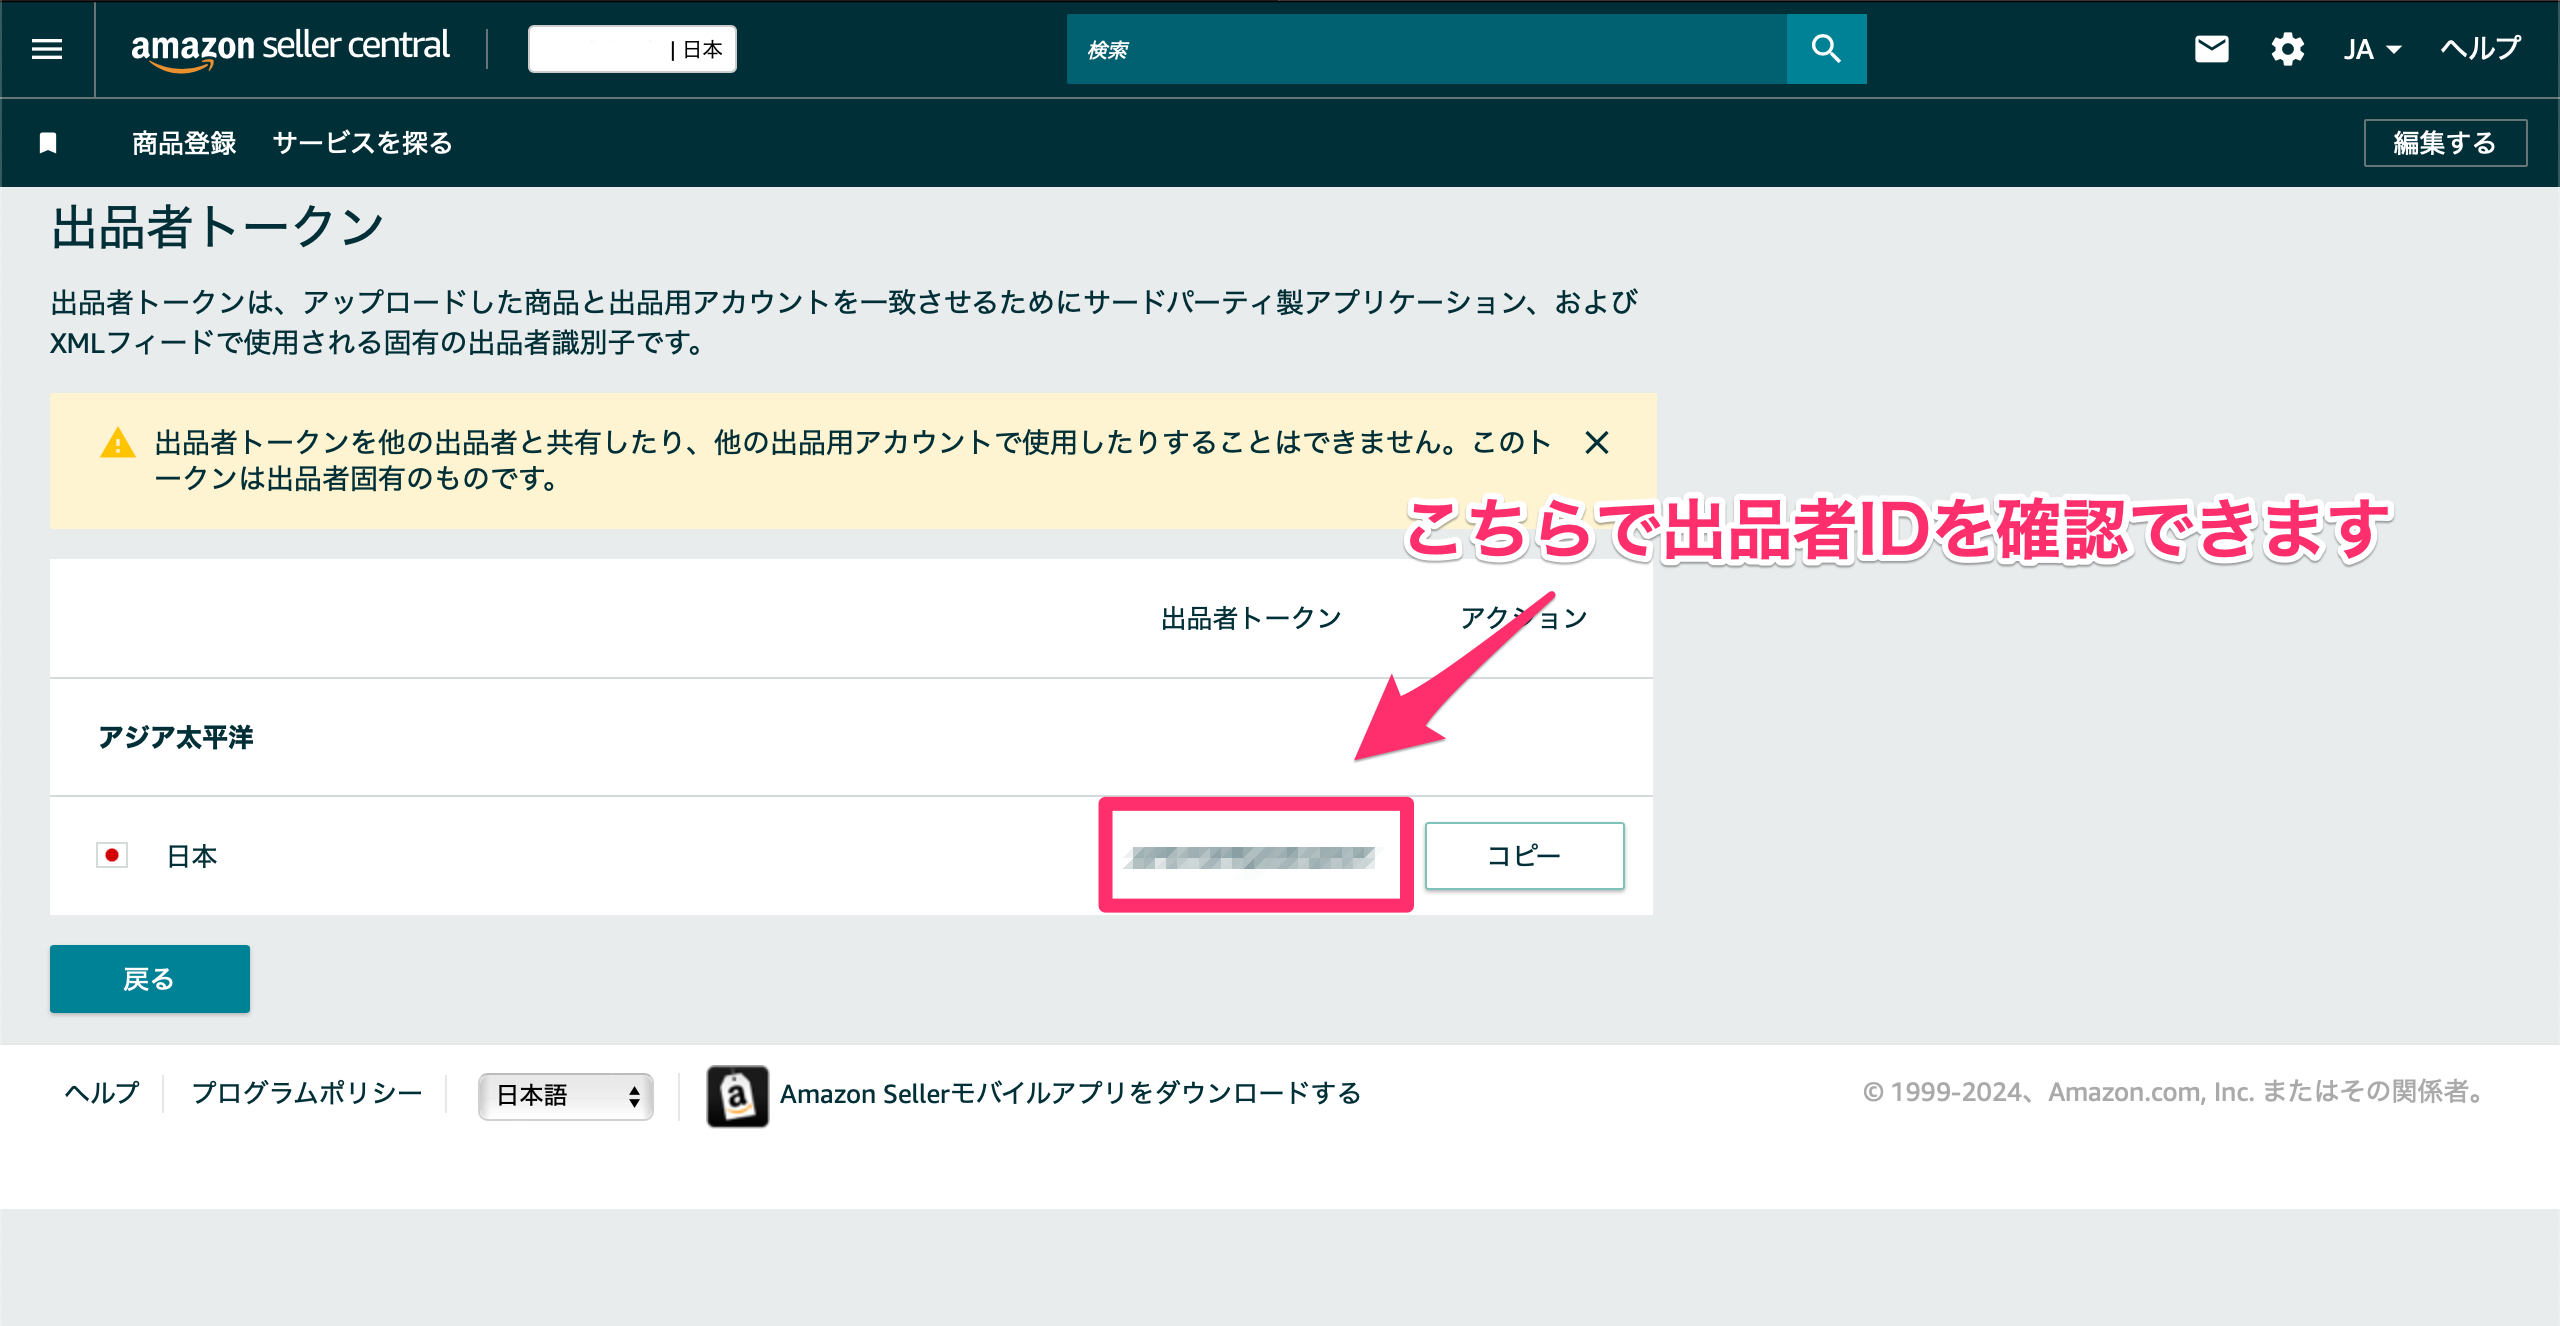2560x1326 pixels.
Task: Click the Japan flag icon in the table
Action: [112, 856]
